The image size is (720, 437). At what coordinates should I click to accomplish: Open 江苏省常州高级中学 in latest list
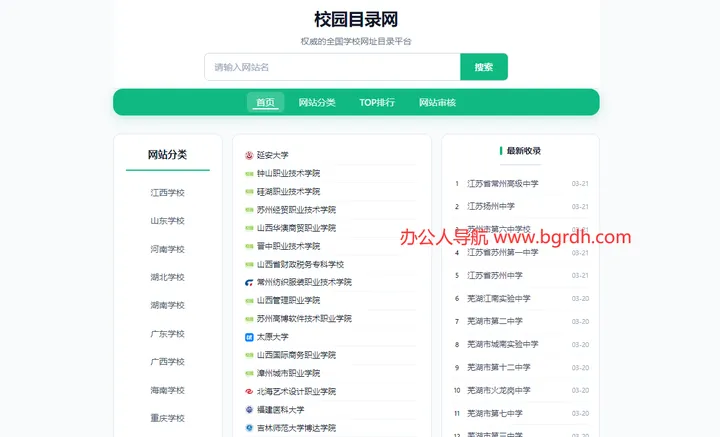click(503, 184)
